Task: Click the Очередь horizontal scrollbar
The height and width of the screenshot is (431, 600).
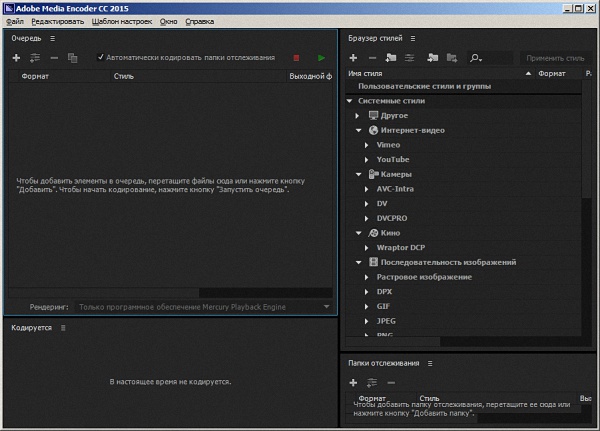Action: (104, 292)
